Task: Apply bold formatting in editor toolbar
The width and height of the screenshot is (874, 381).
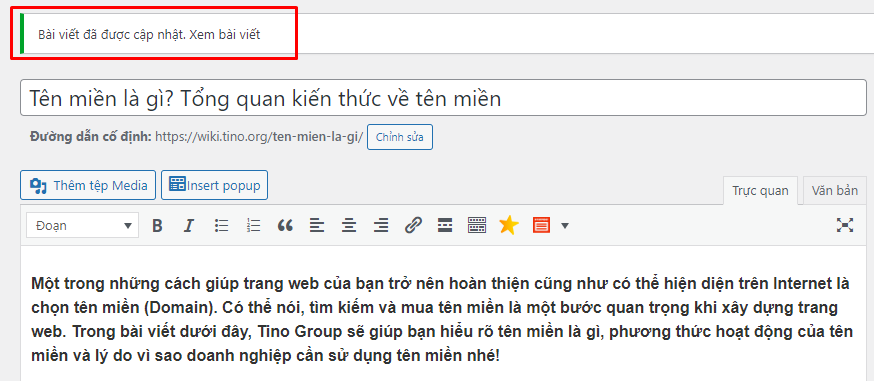Action: coord(157,226)
